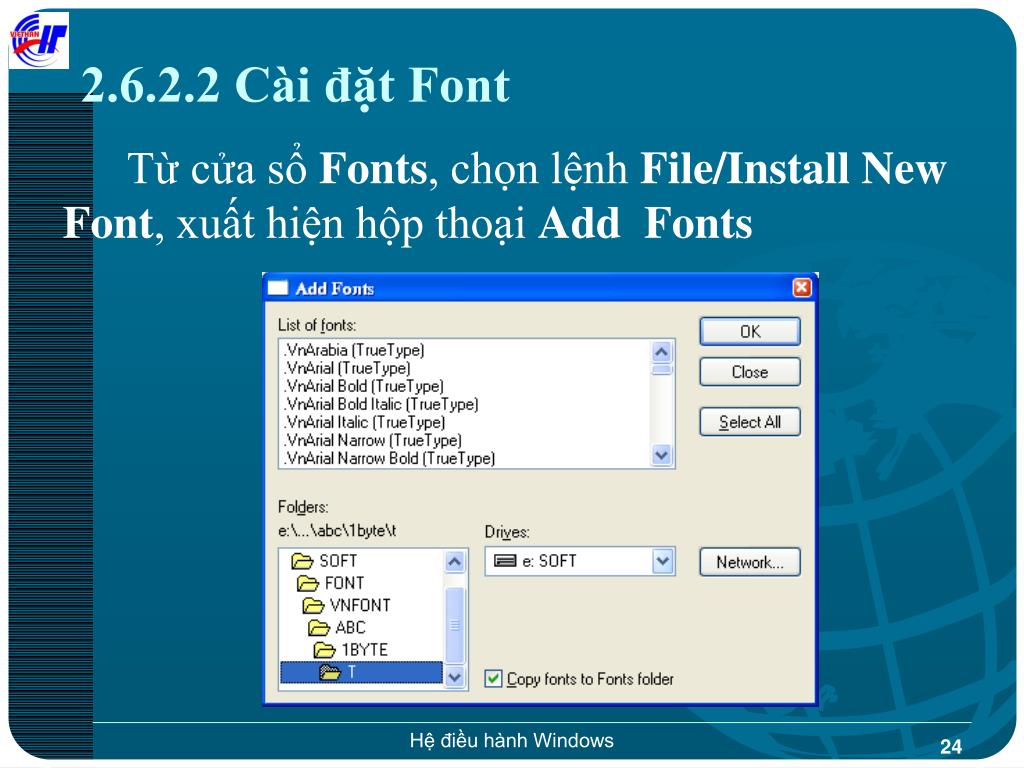Select .VnArial Bold (TrueType) entry
Viewport: 1024px width, 768px height.
click(364, 386)
